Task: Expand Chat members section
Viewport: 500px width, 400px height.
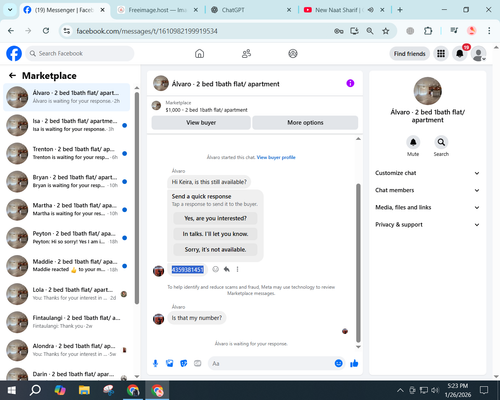Action: point(427,190)
